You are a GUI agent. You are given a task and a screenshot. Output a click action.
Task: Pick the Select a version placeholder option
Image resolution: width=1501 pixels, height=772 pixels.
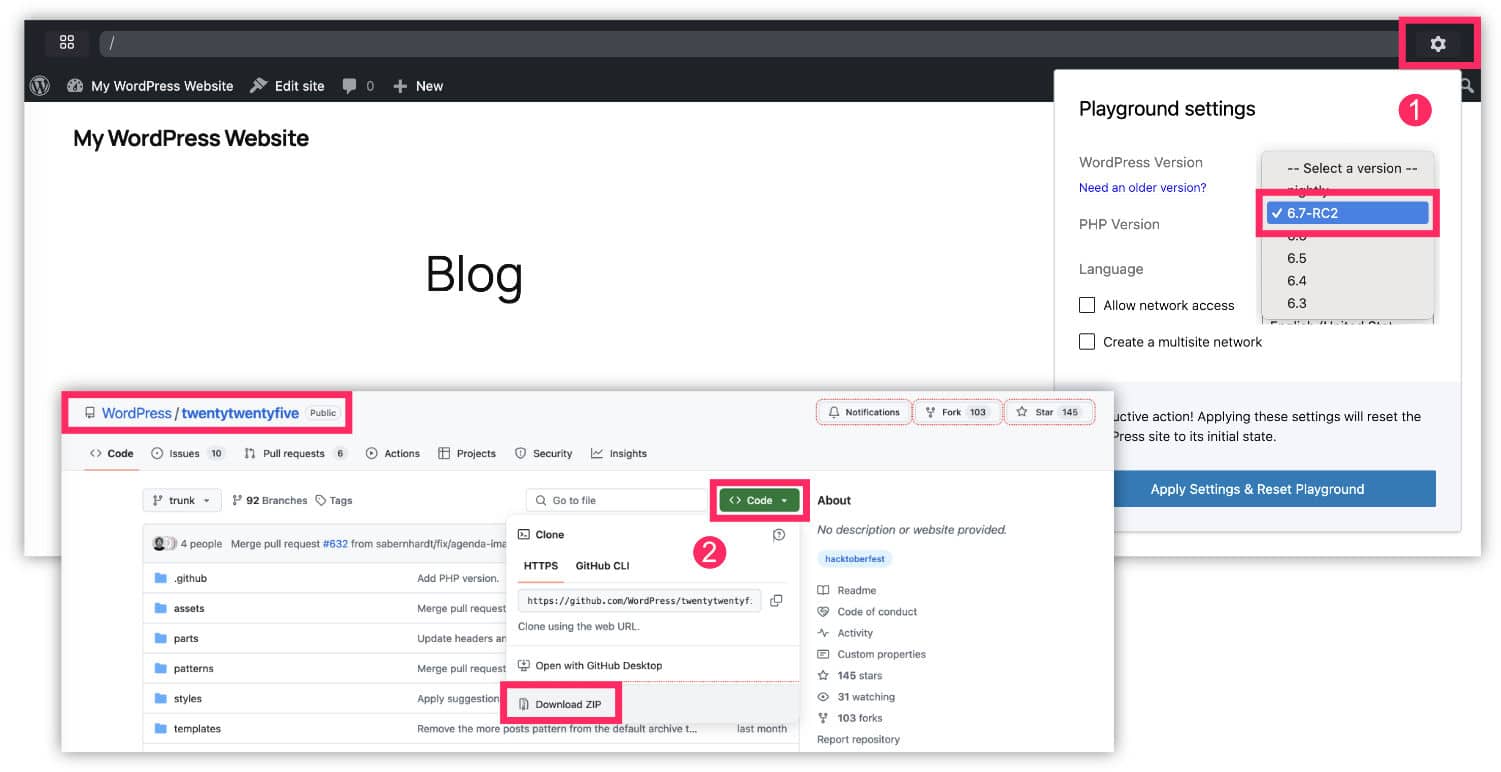click(x=1352, y=168)
